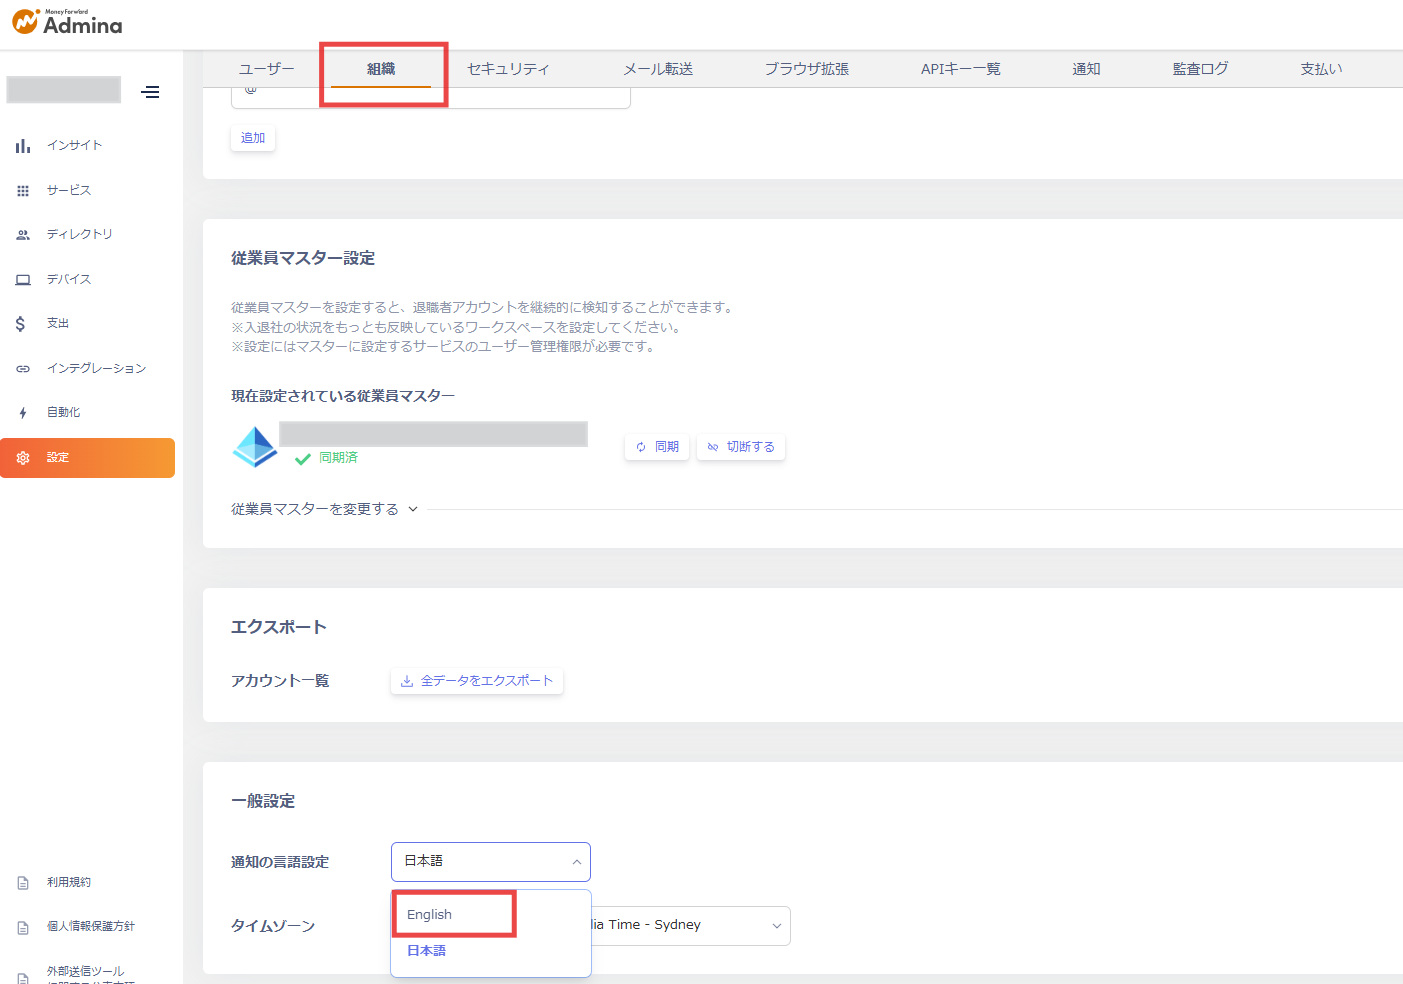Click the 同期 sync button
This screenshot has width=1403, height=984.
657,447
